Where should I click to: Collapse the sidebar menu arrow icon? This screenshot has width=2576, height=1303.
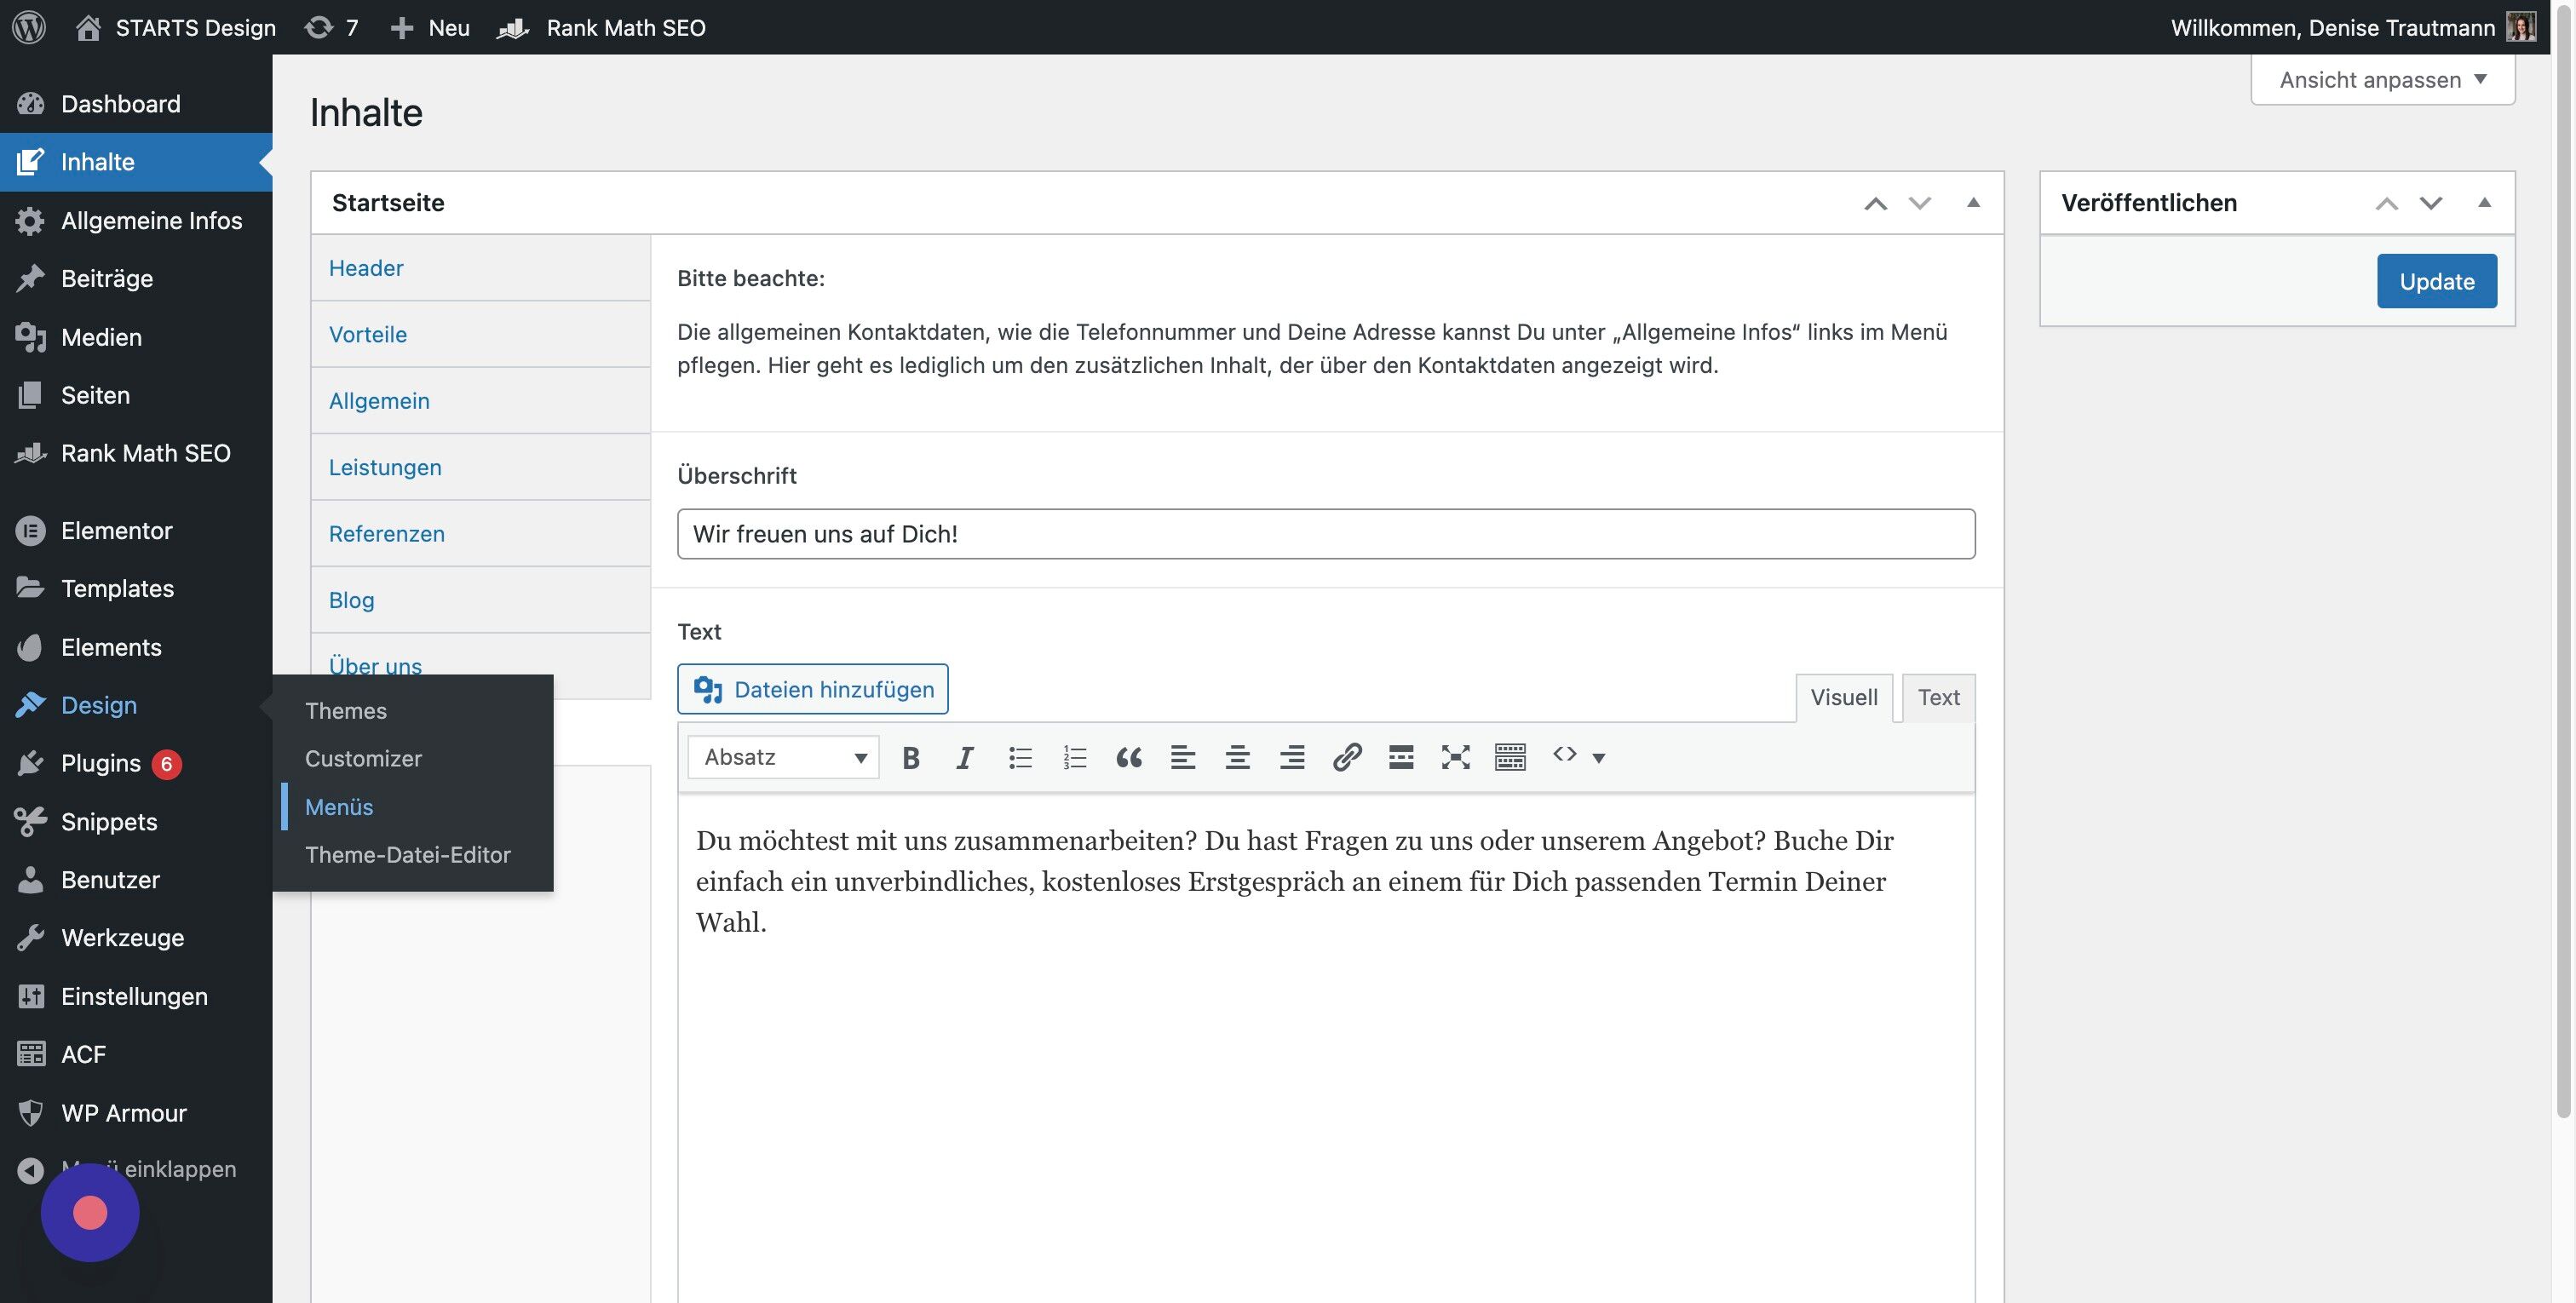31,1169
